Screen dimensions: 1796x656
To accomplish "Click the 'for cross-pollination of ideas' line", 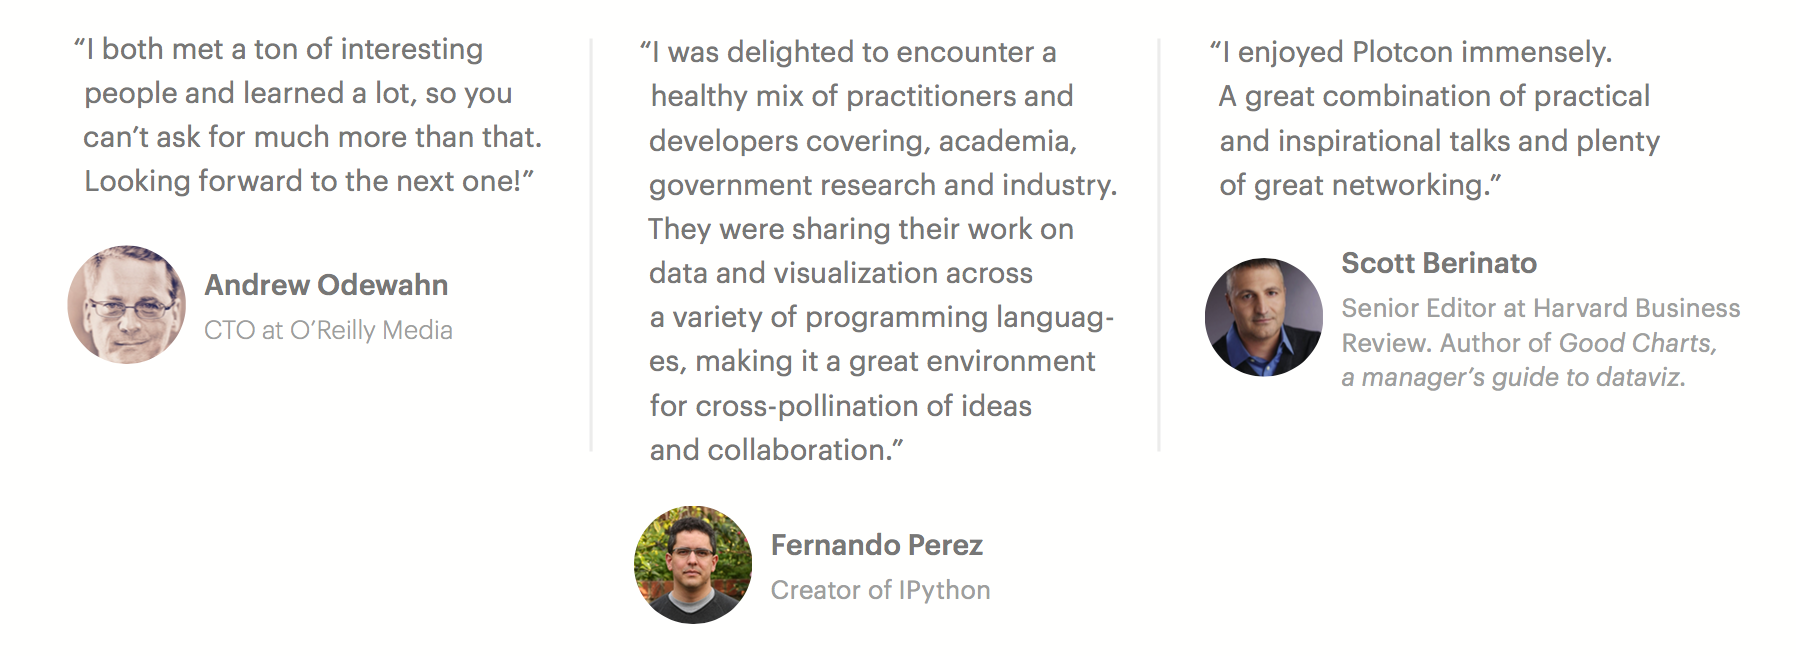I will coord(840,406).
